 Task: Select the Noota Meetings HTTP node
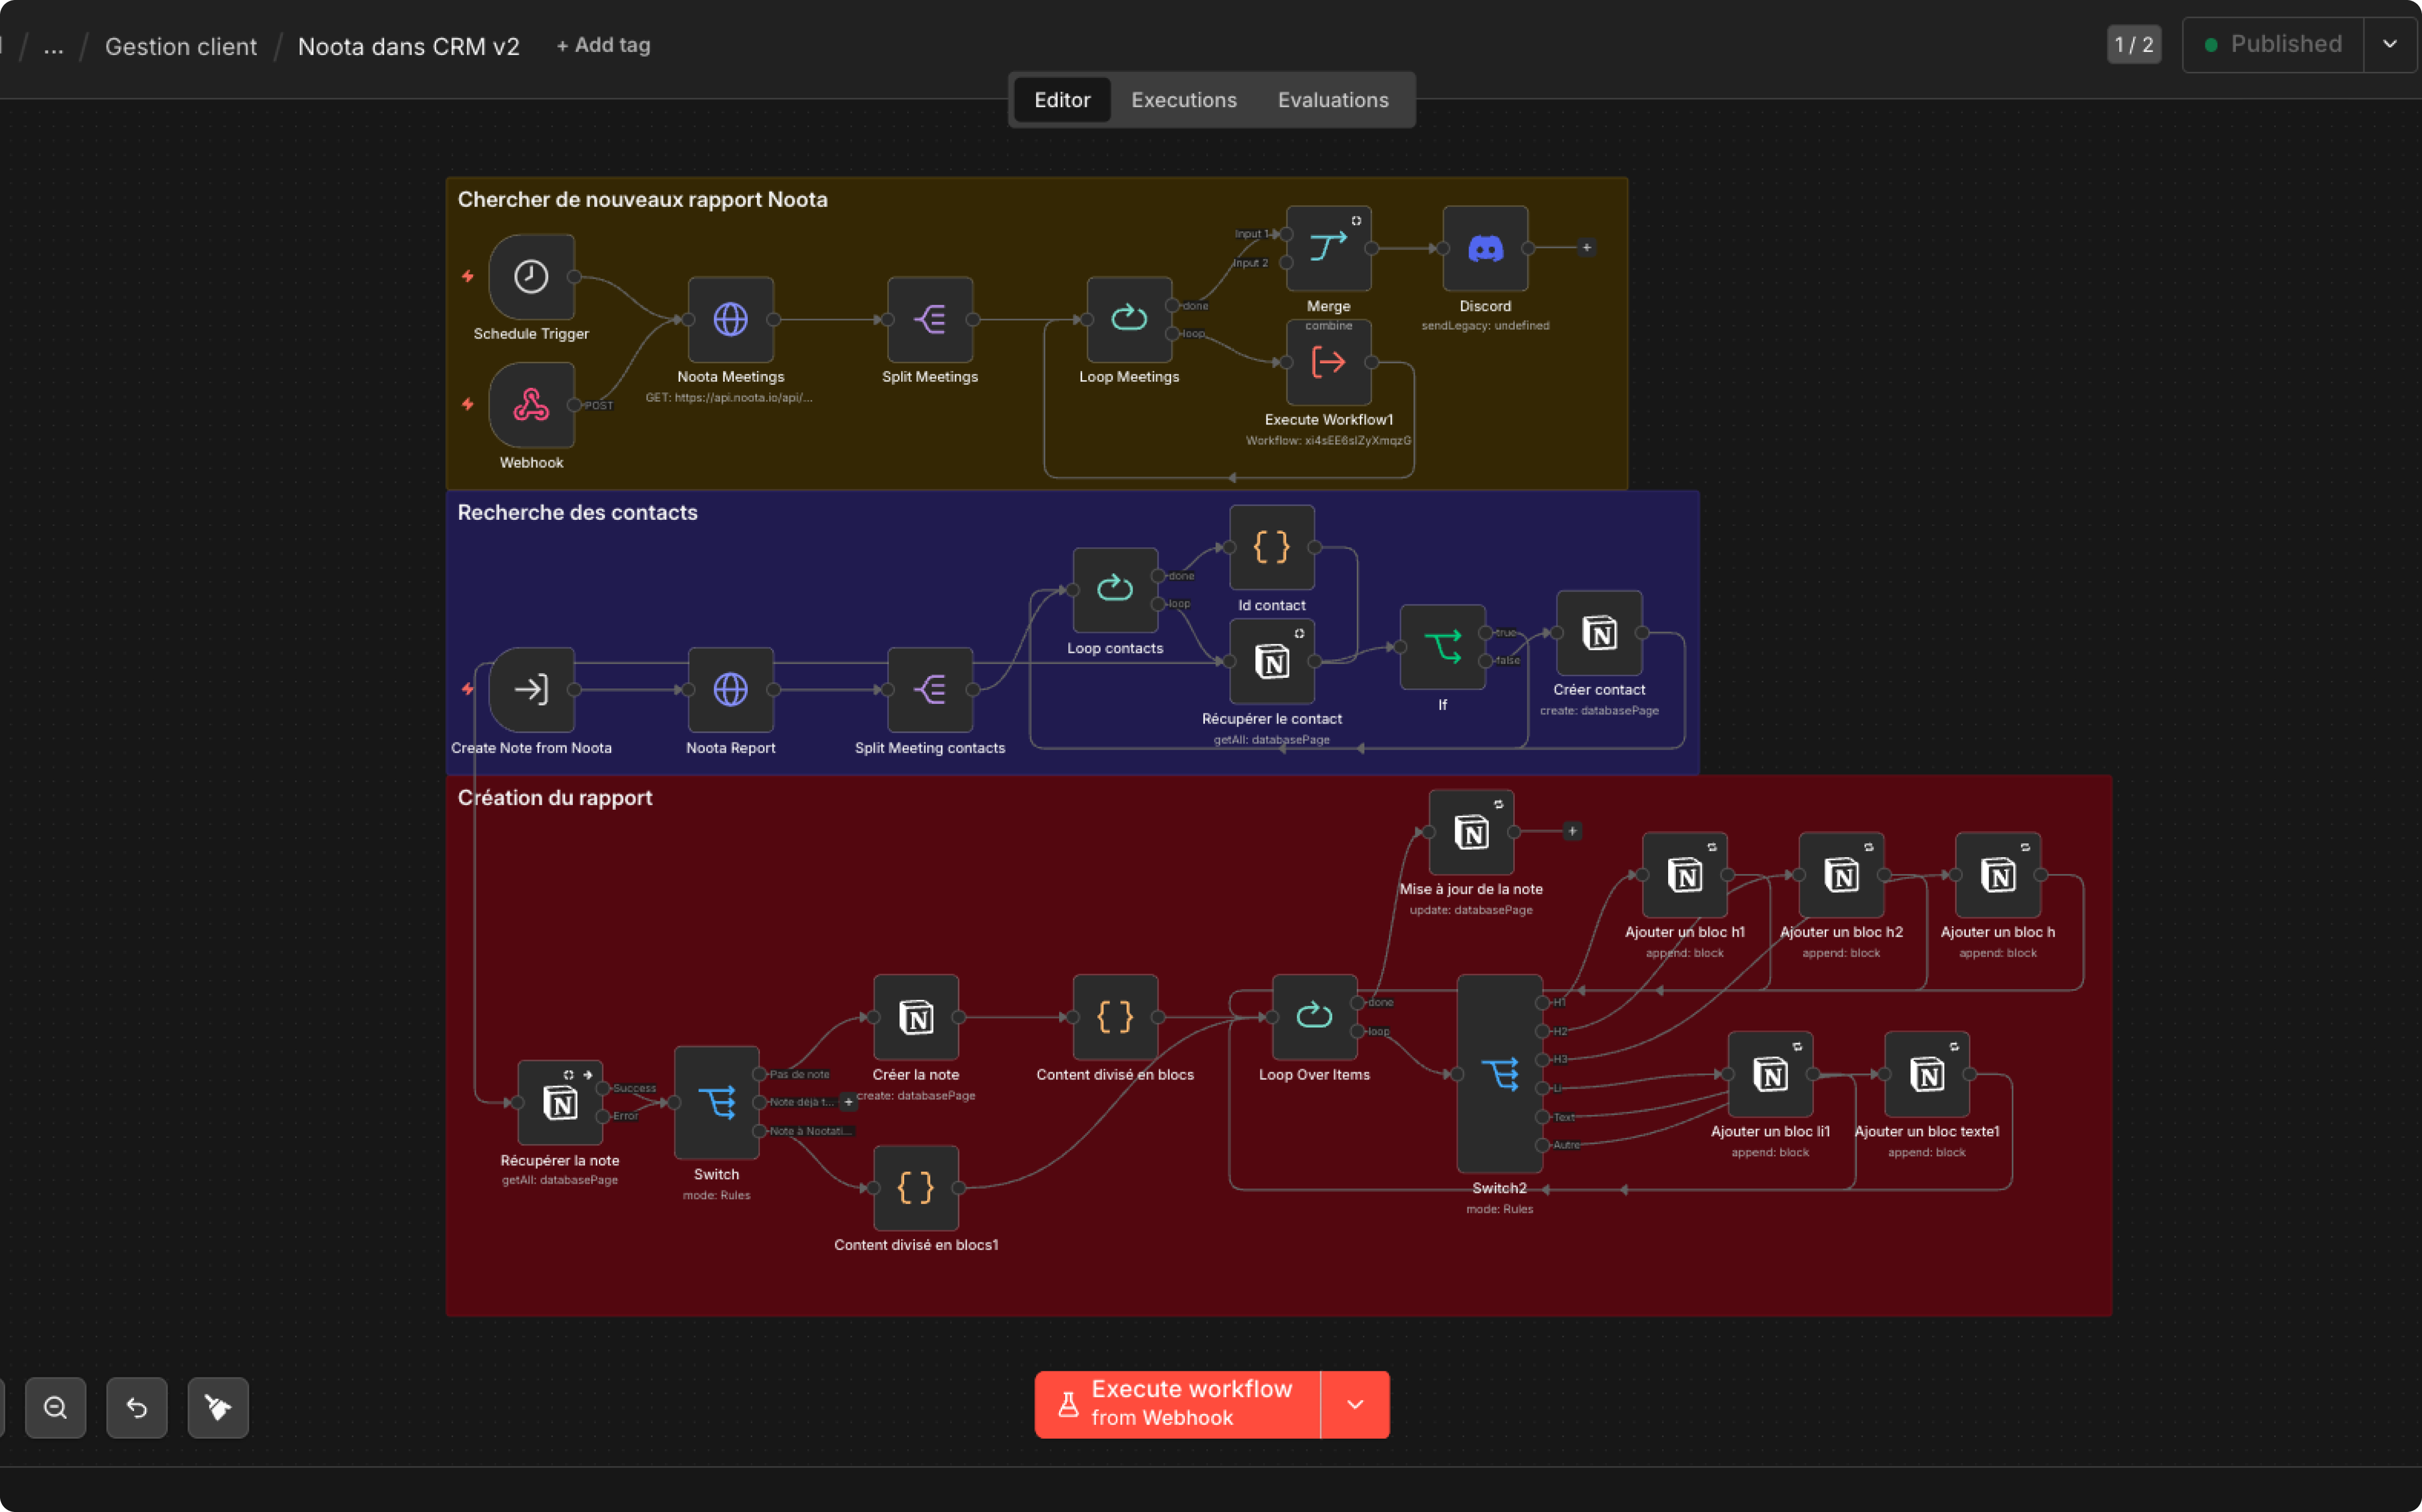coord(730,319)
